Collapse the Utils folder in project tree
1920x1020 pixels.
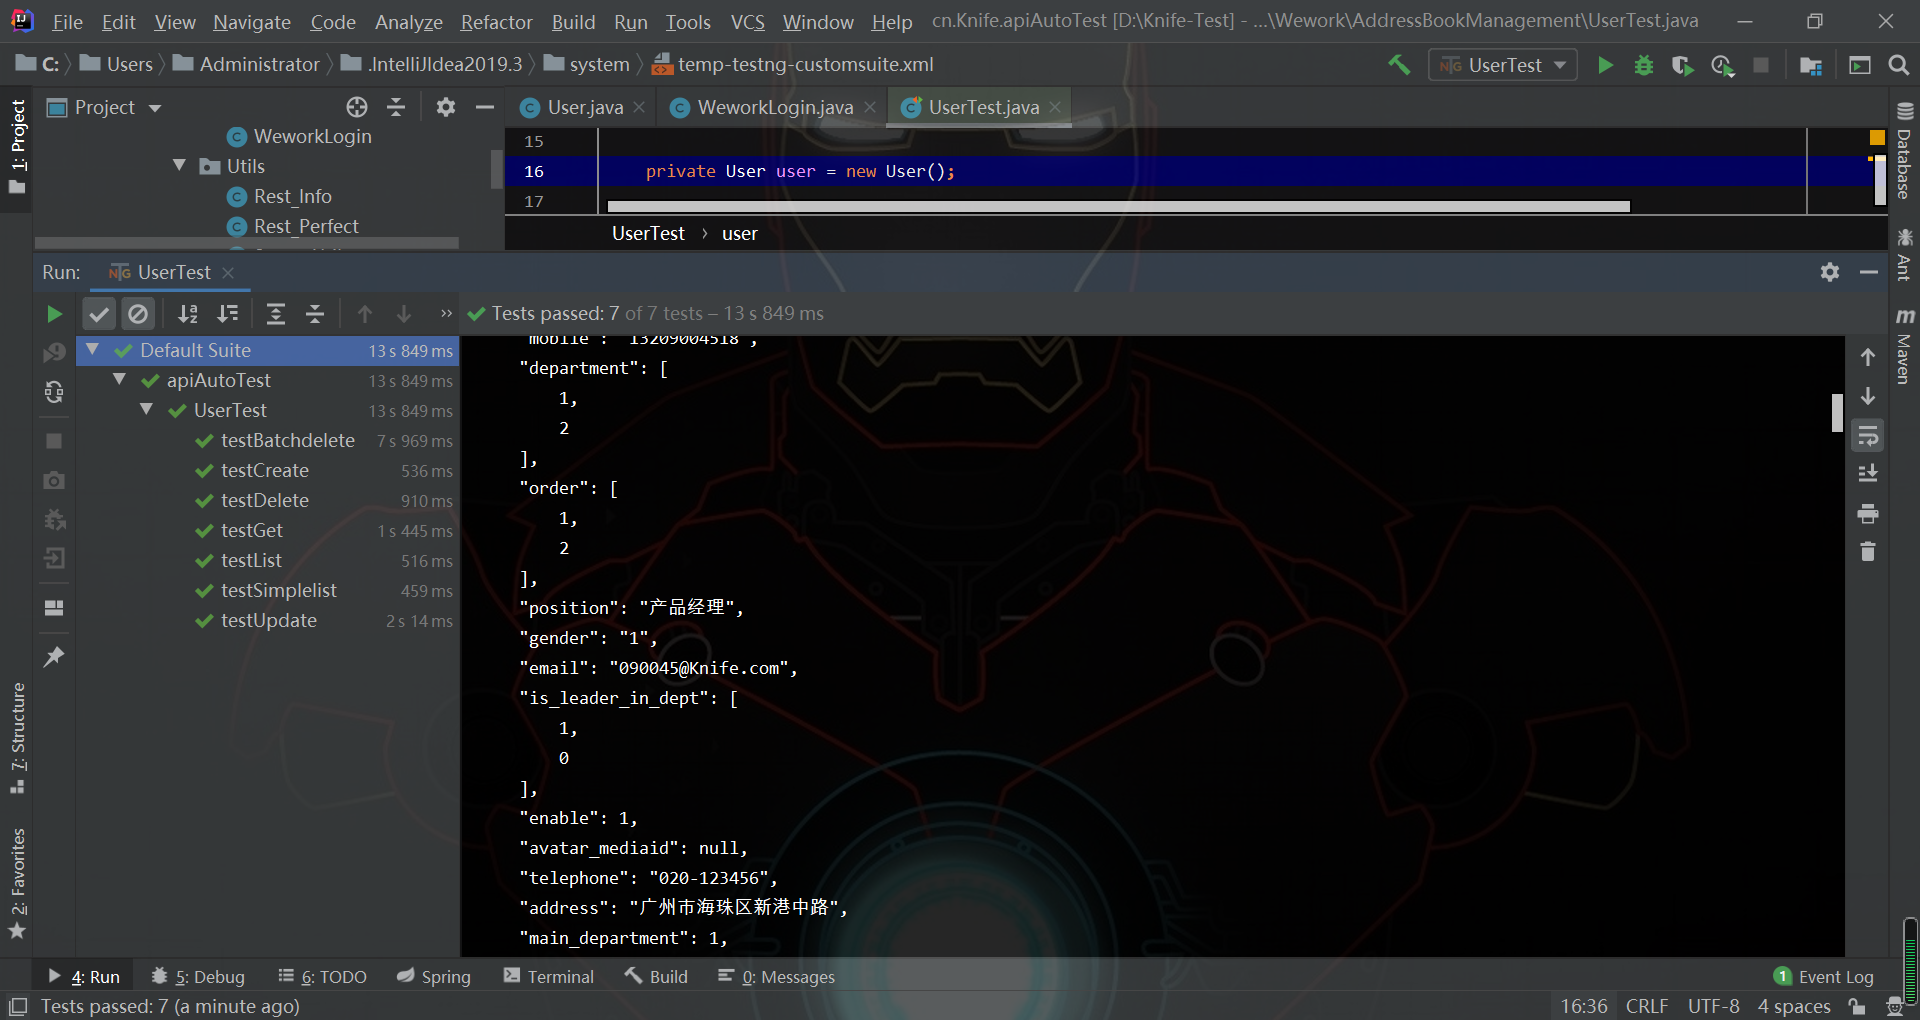point(180,166)
